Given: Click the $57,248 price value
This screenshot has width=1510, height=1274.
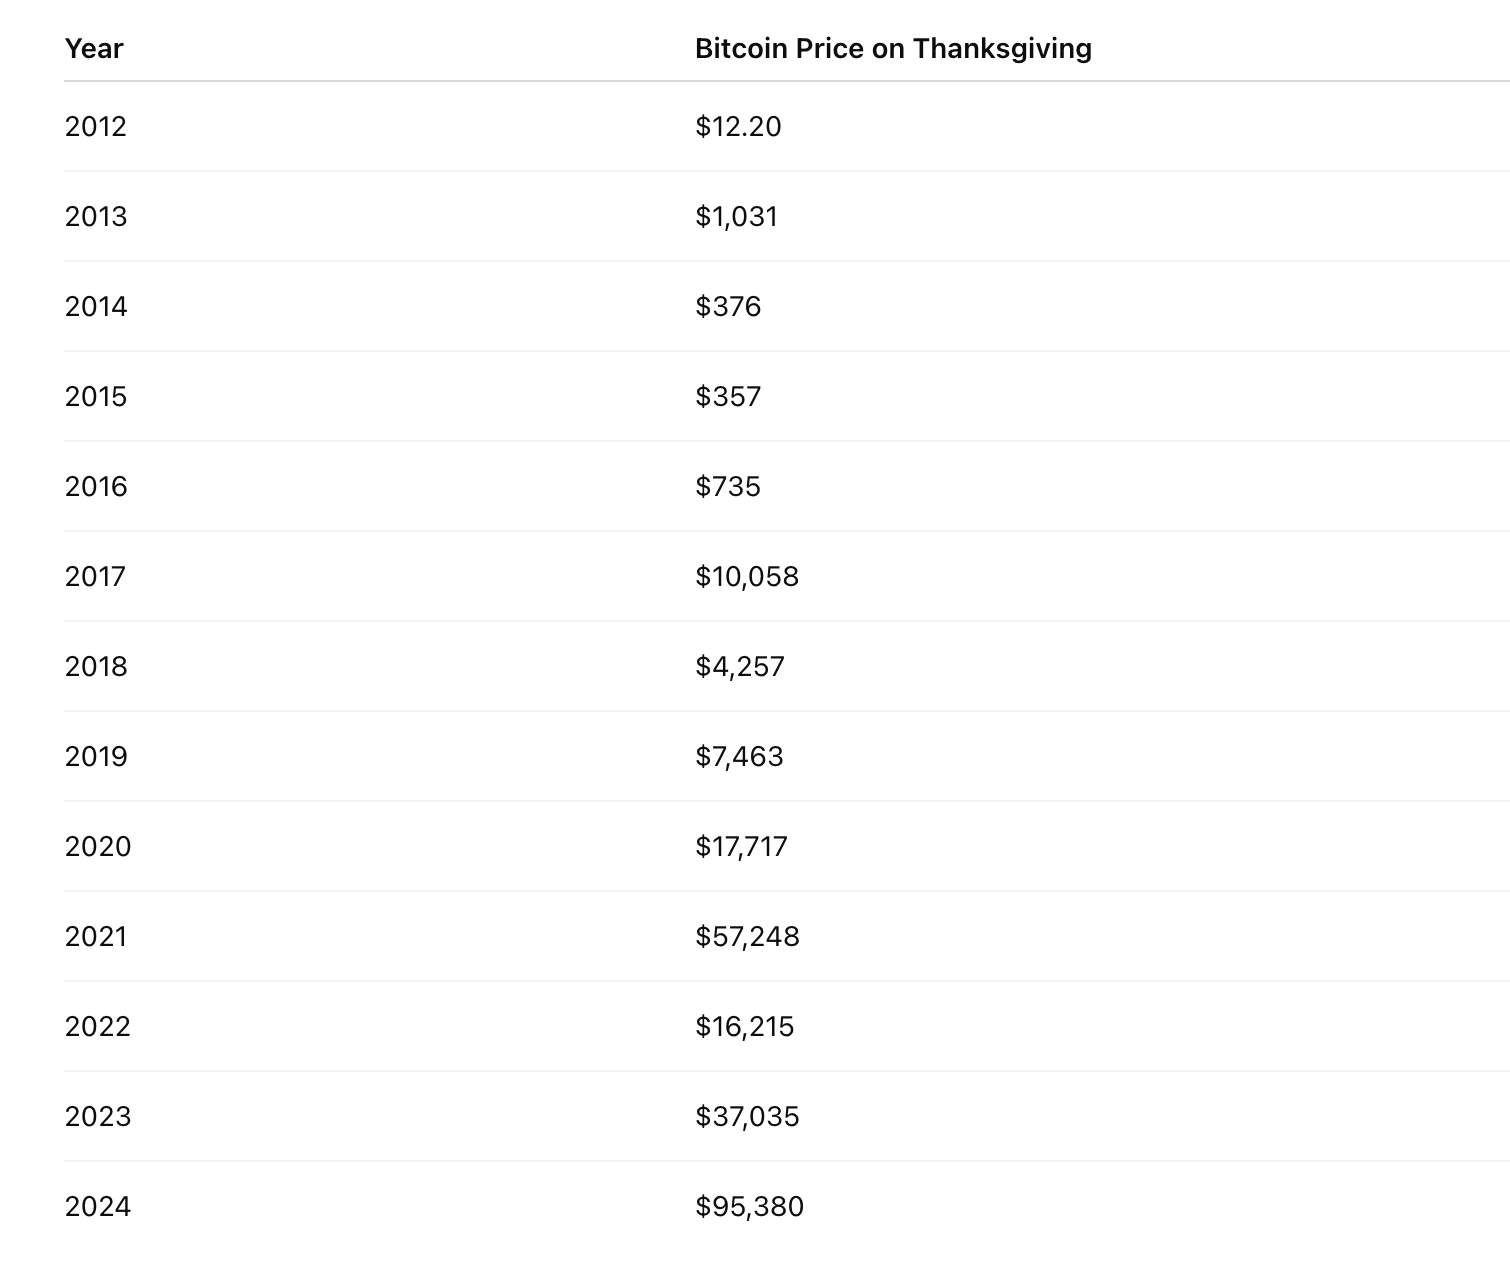Looking at the screenshot, I should (747, 936).
